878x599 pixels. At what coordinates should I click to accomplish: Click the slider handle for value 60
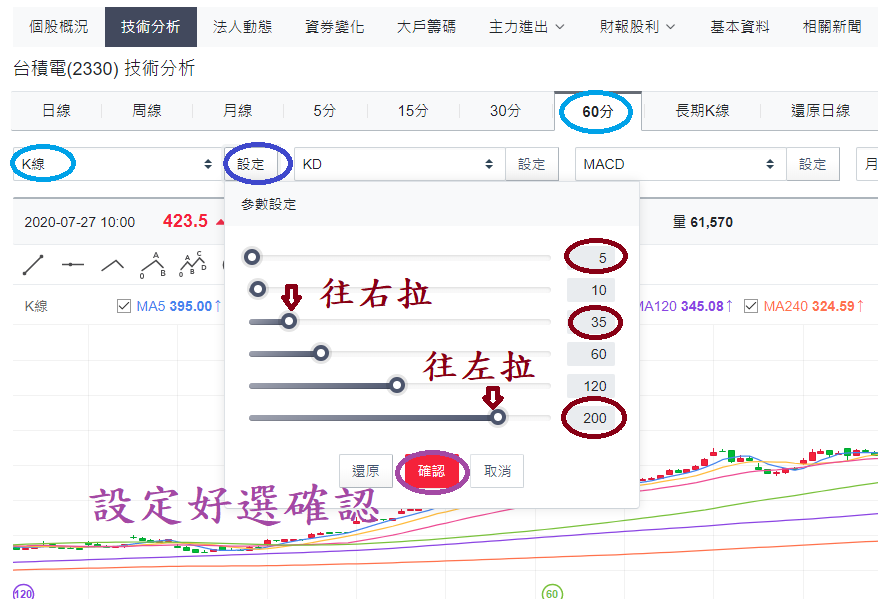321,353
